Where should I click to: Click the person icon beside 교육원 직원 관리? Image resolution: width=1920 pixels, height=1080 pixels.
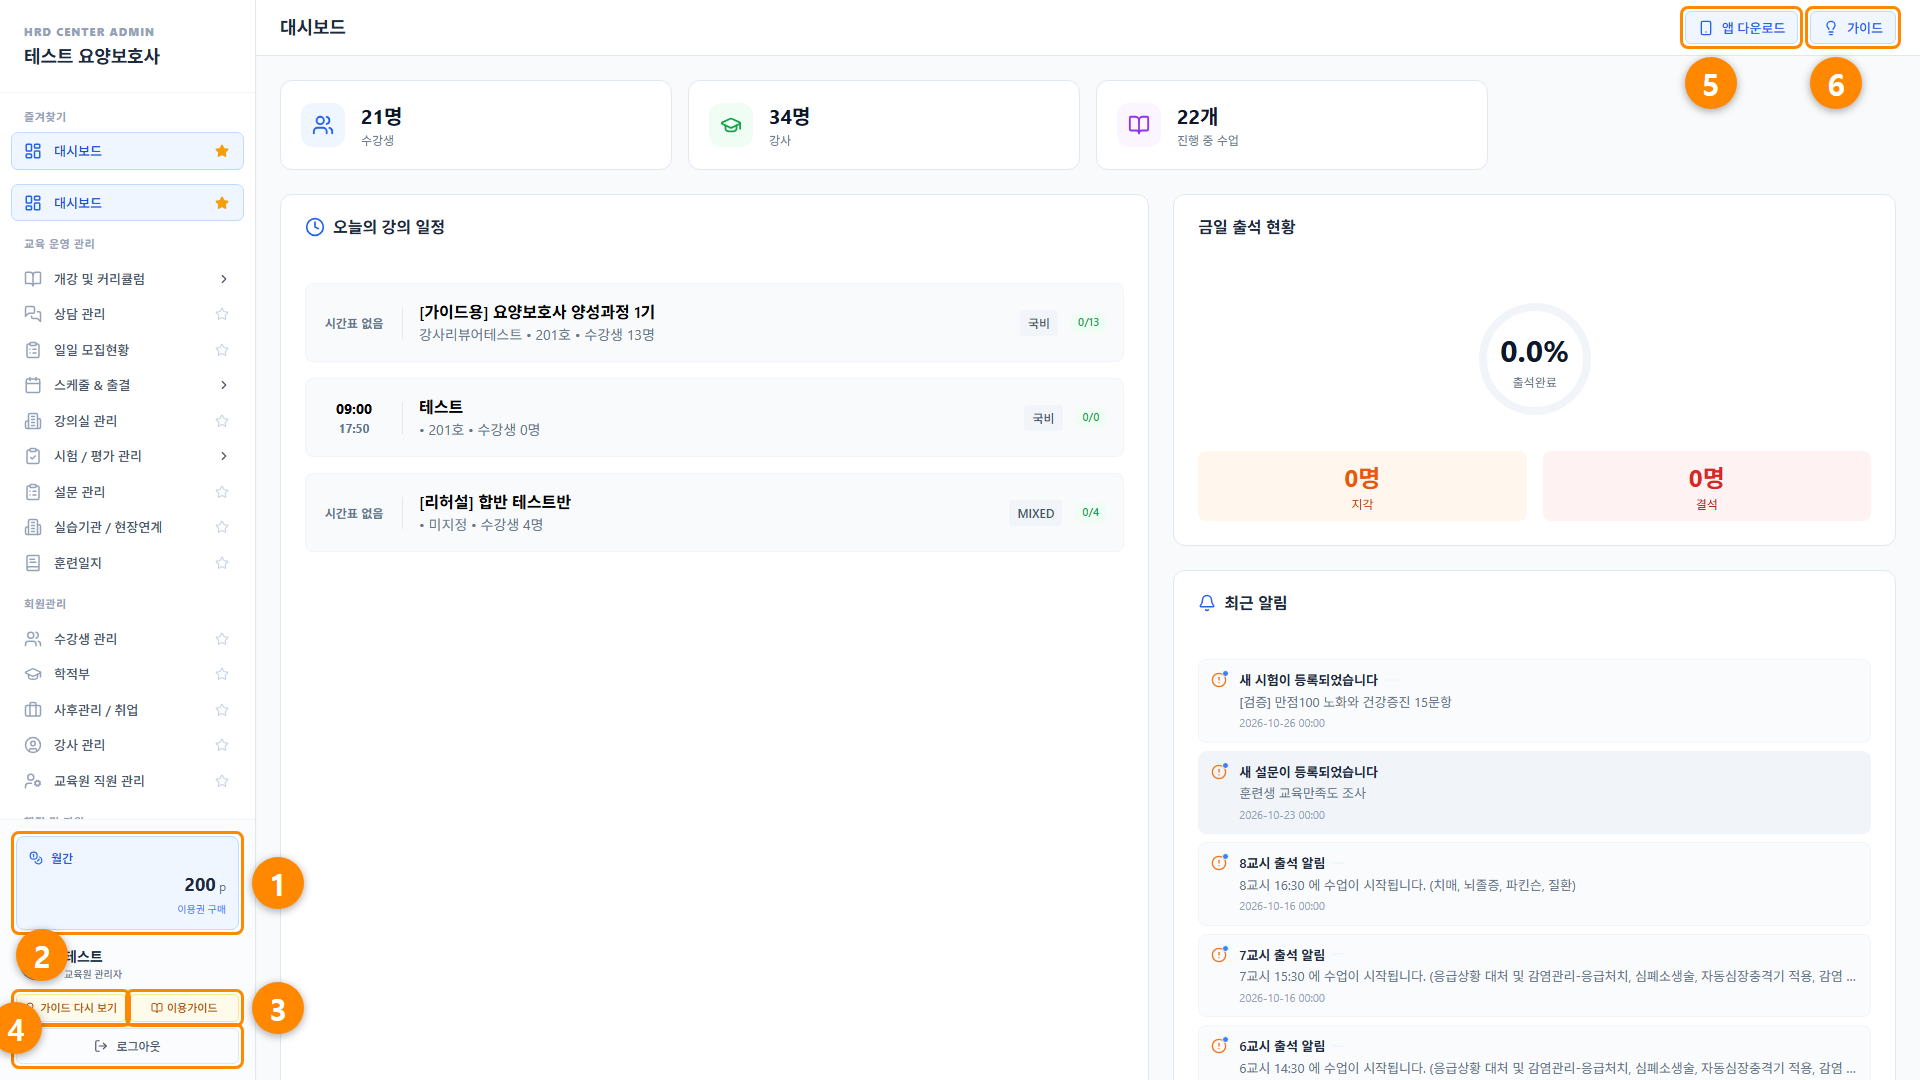(x=33, y=781)
